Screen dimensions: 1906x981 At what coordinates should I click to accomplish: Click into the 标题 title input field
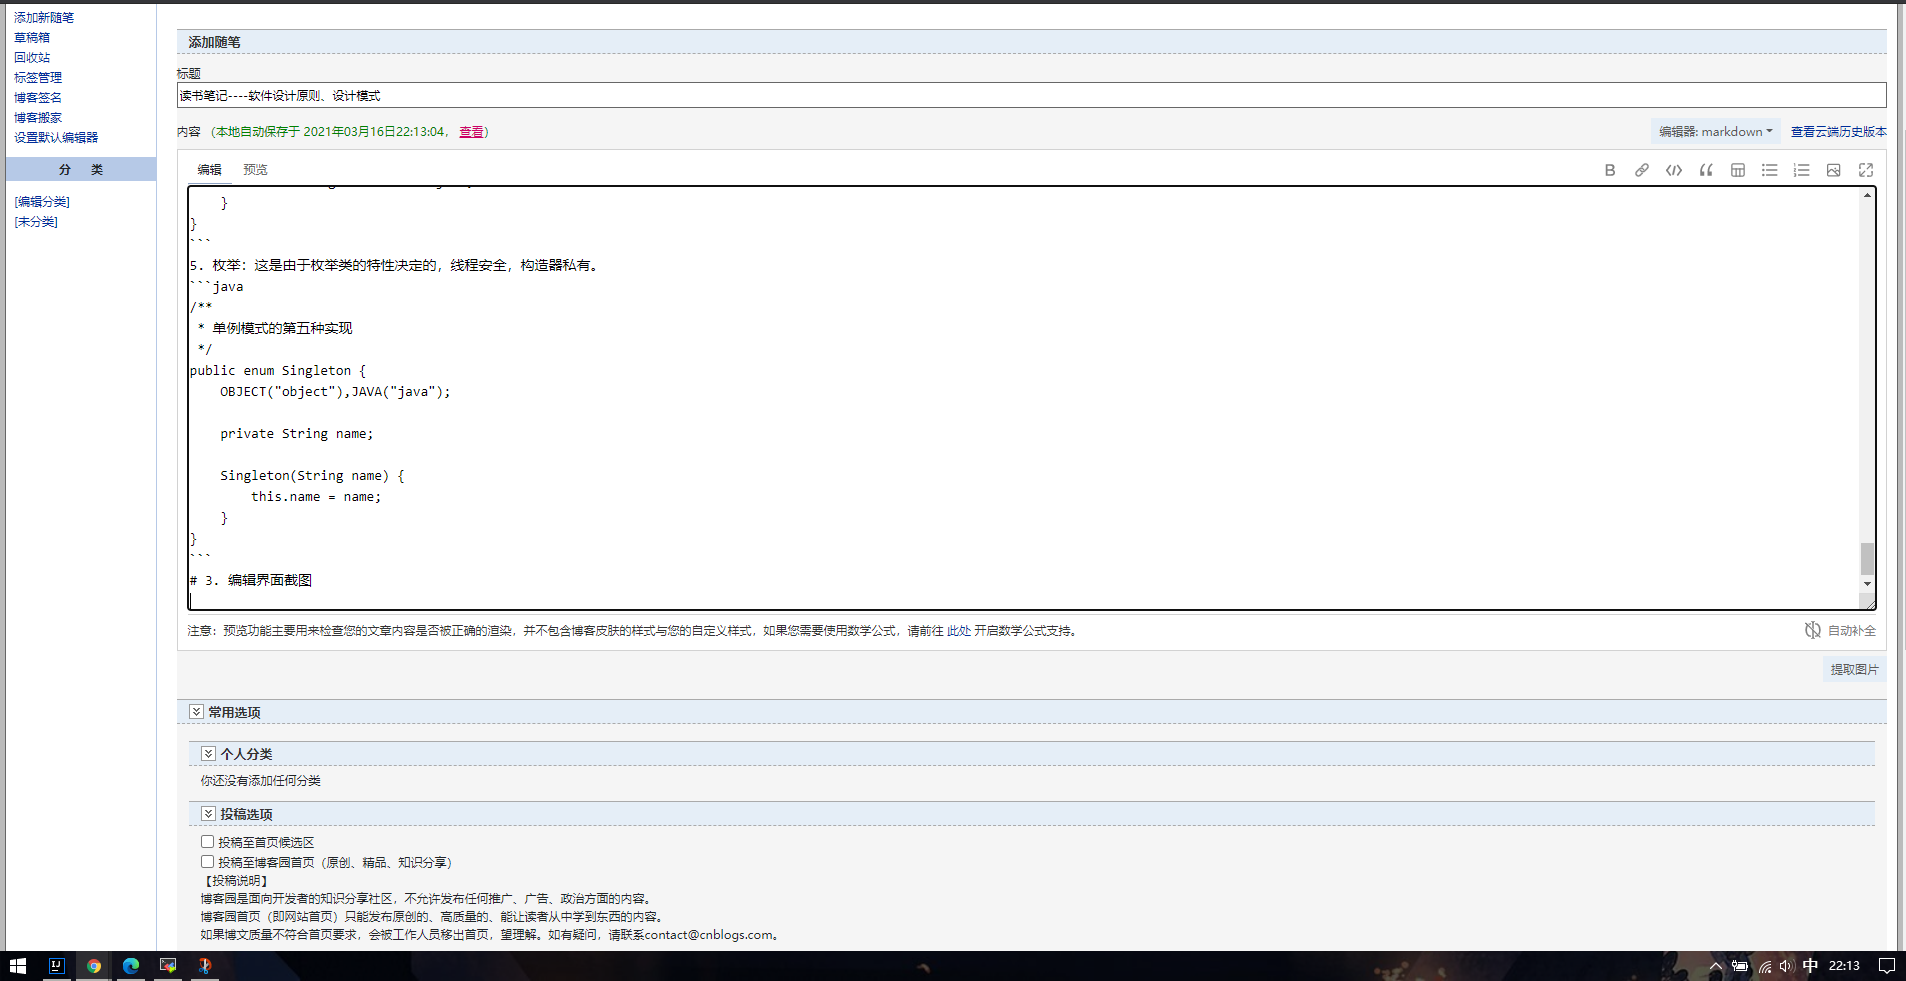[1031, 96]
